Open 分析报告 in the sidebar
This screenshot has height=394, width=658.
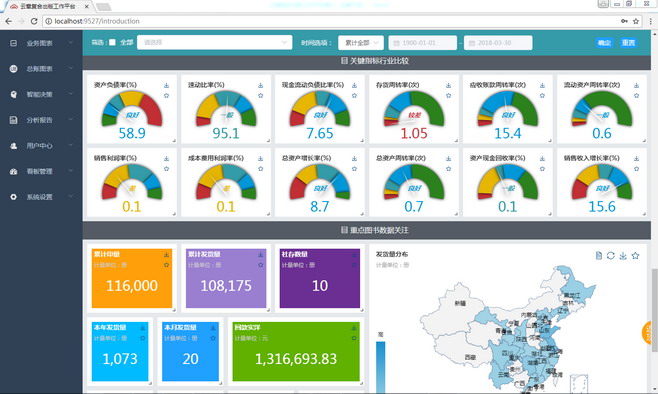click(41, 120)
